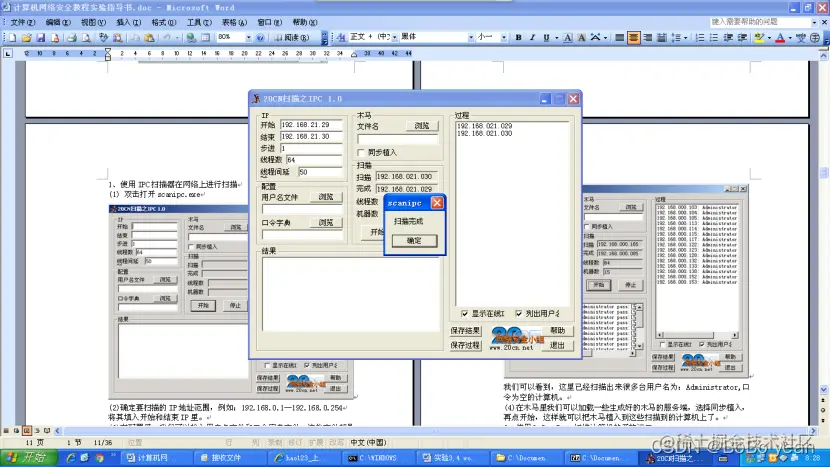
Task: Click 保存过程 in the scanner window
Action: point(465,345)
